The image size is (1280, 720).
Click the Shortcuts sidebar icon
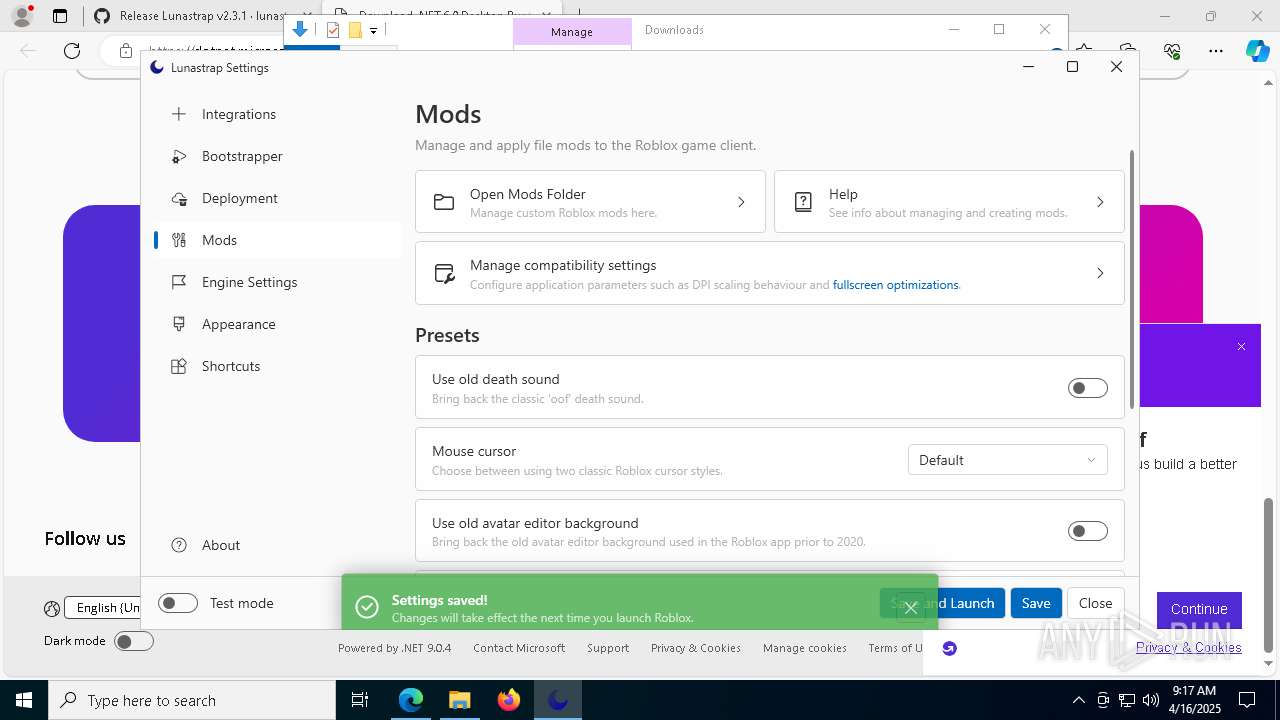pos(179,366)
